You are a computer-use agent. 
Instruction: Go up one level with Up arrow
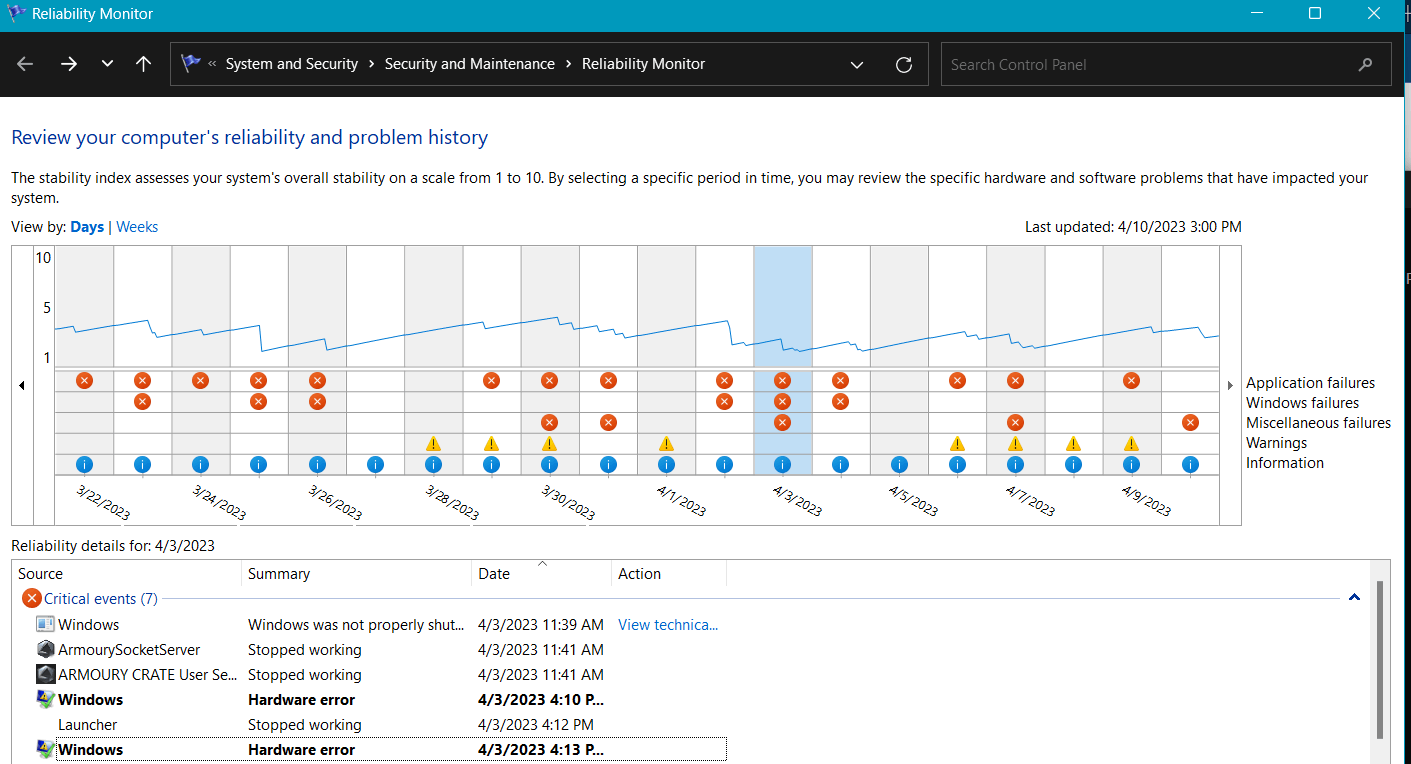coord(144,64)
